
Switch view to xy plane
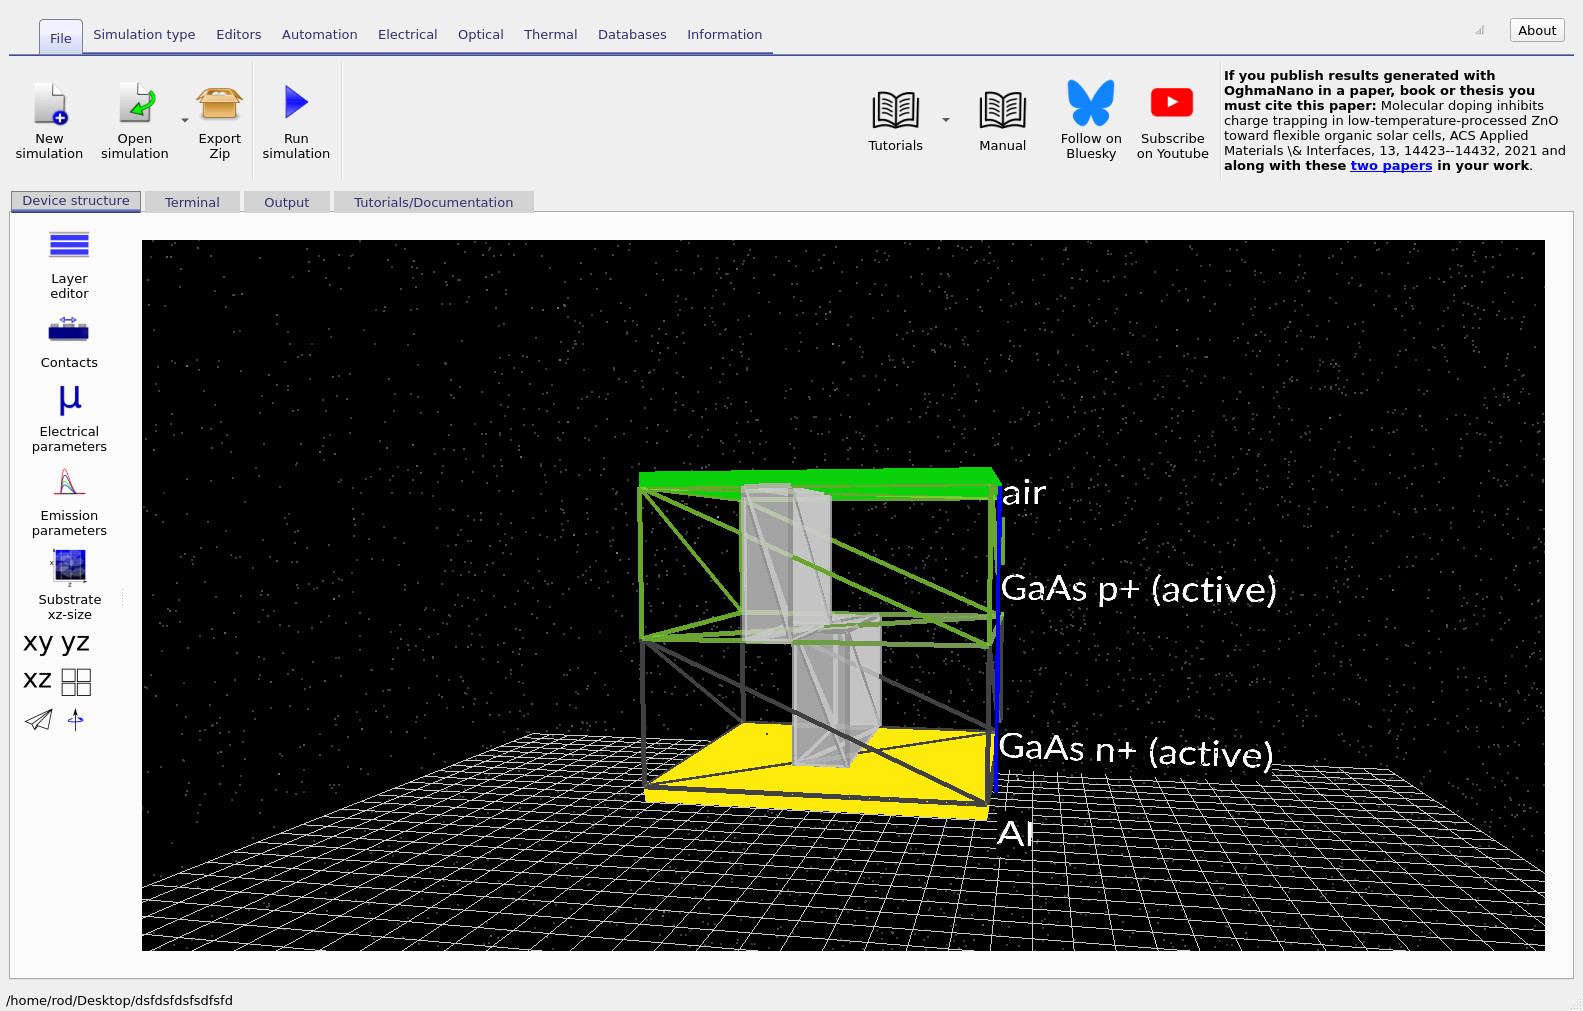(x=38, y=642)
